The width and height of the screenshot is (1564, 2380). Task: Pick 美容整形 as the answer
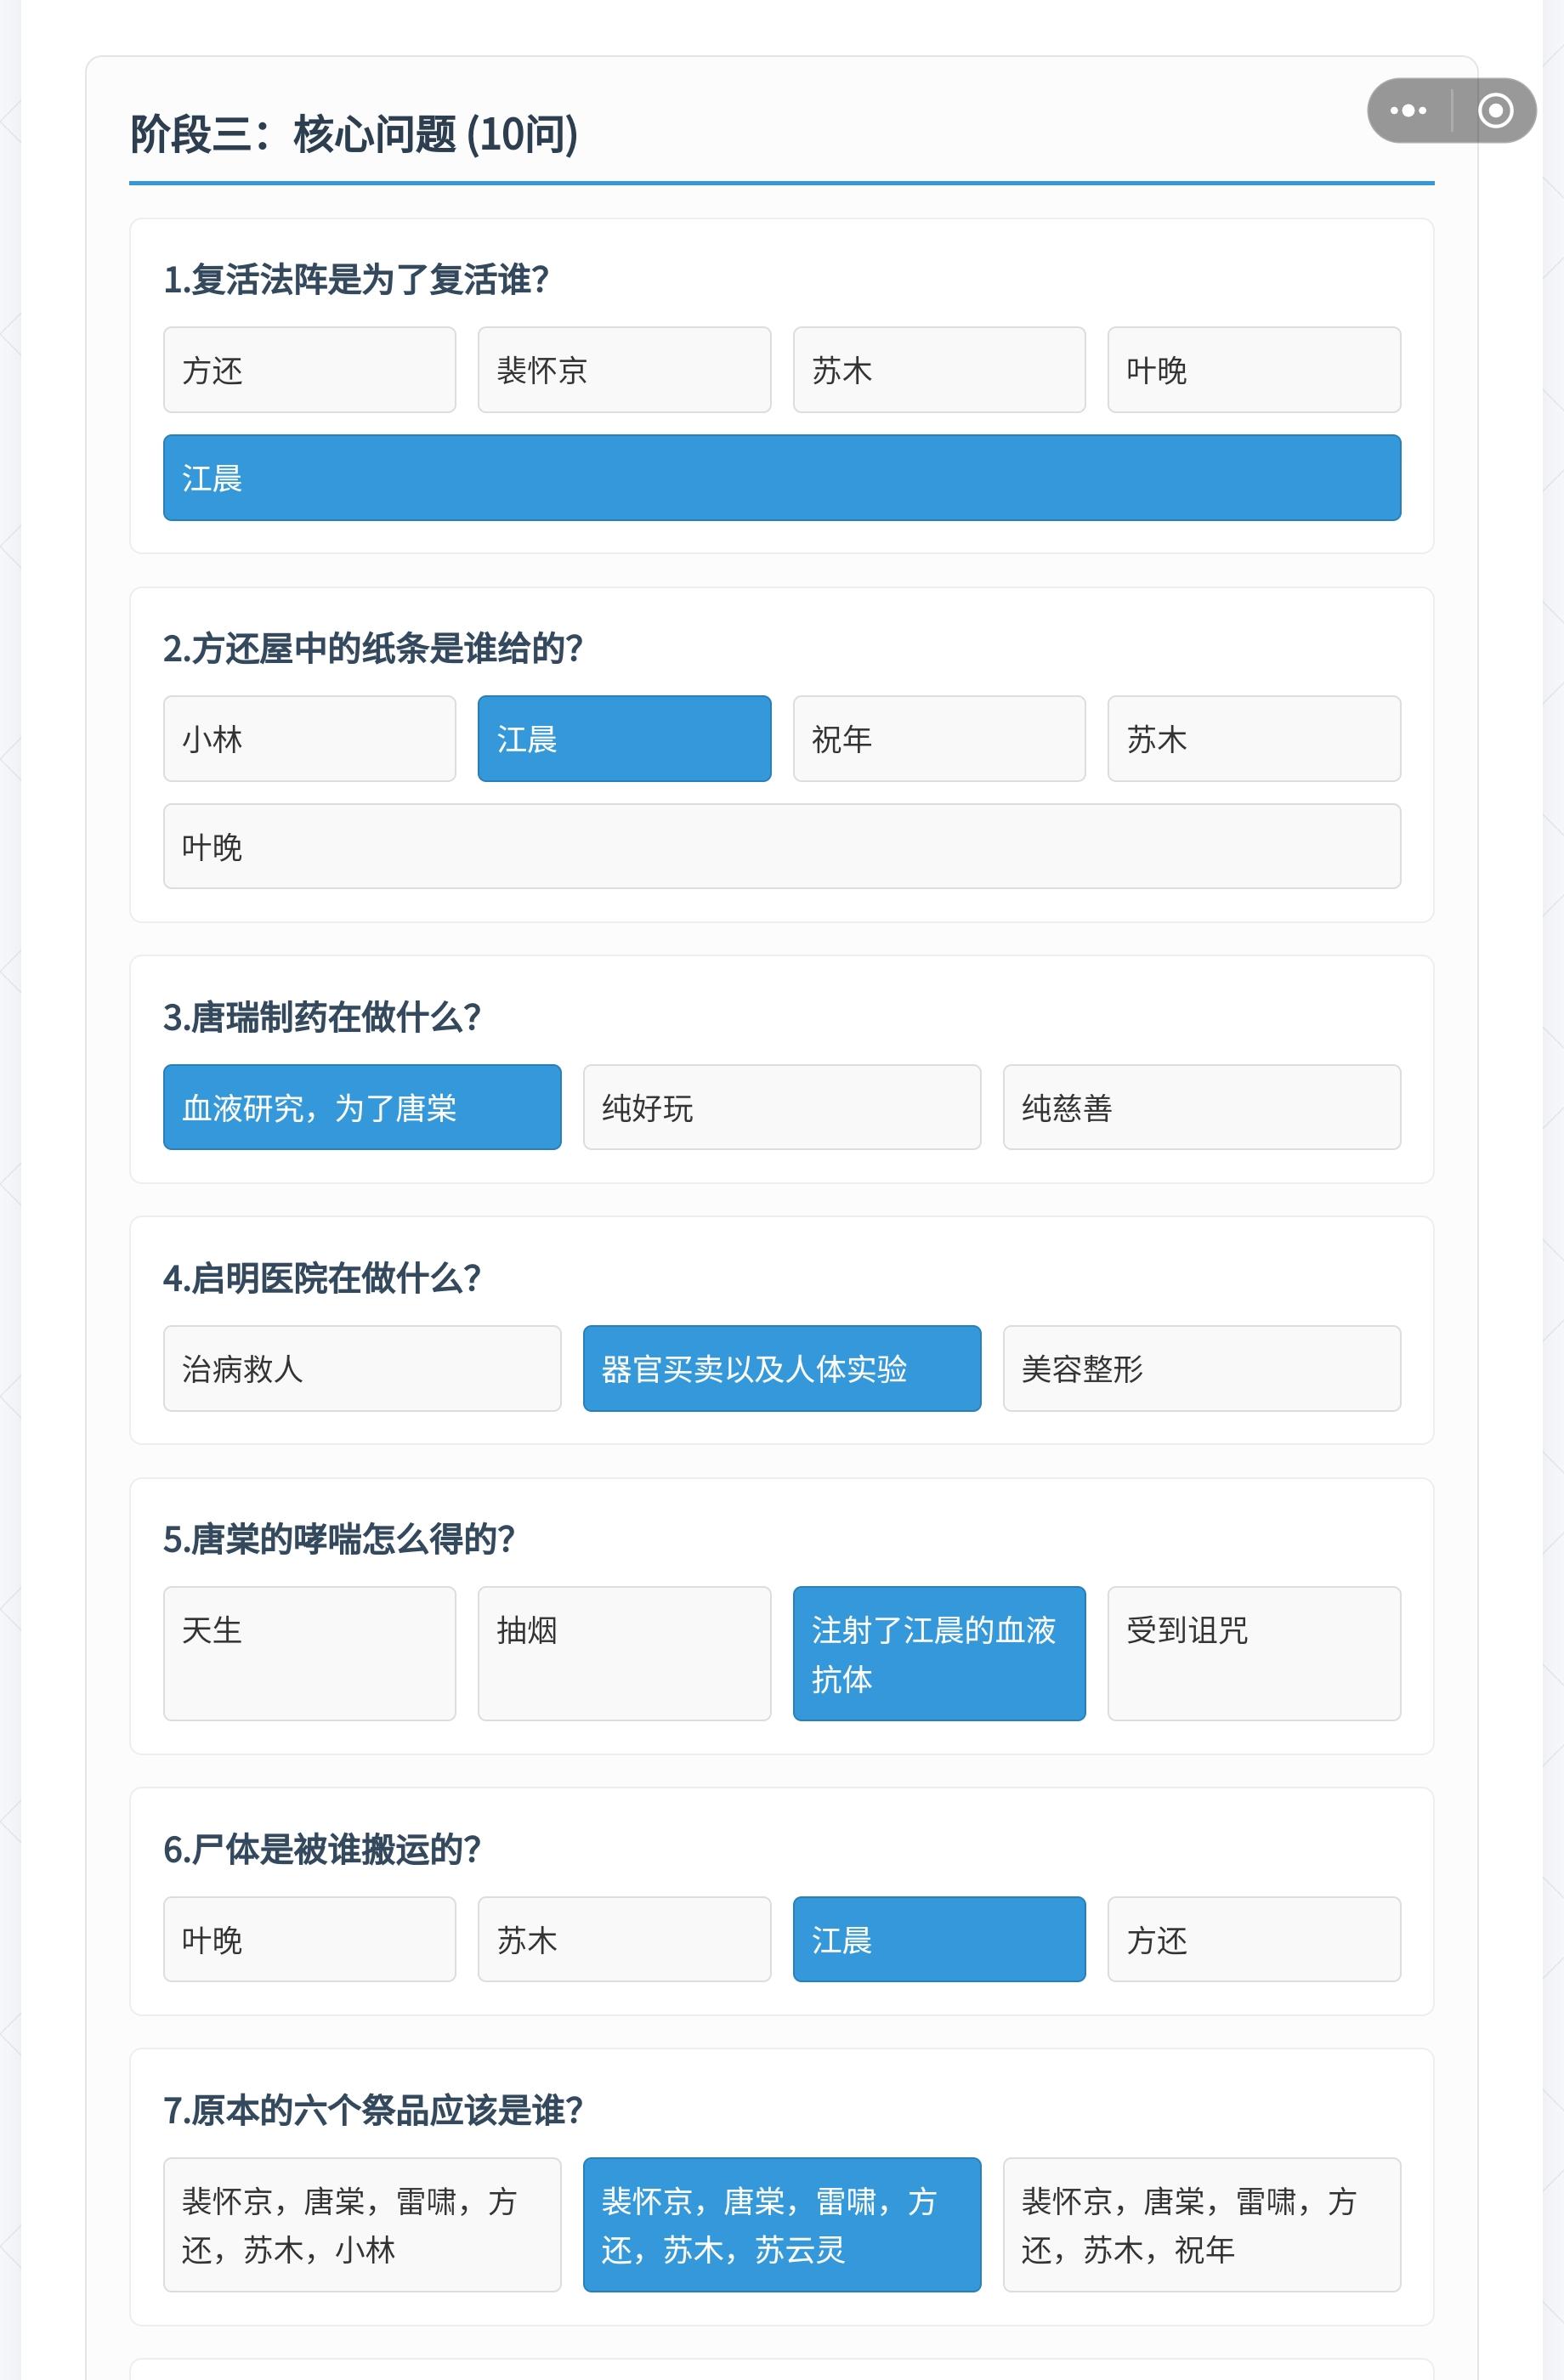1201,1369
